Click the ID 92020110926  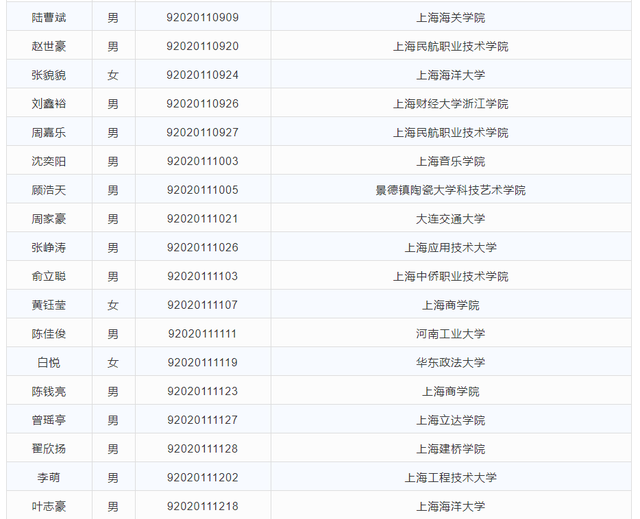pos(202,104)
